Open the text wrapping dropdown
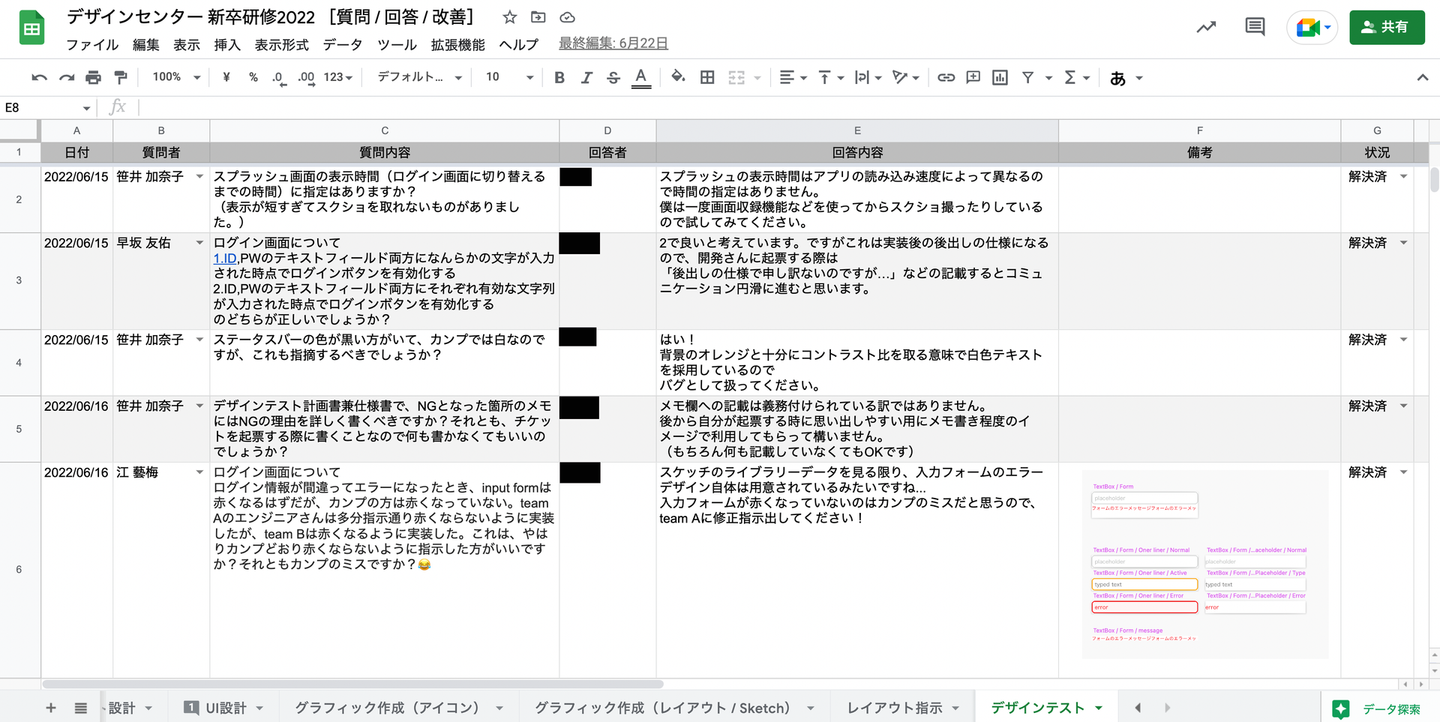The image size is (1440, 722). [x=868, y=77]
